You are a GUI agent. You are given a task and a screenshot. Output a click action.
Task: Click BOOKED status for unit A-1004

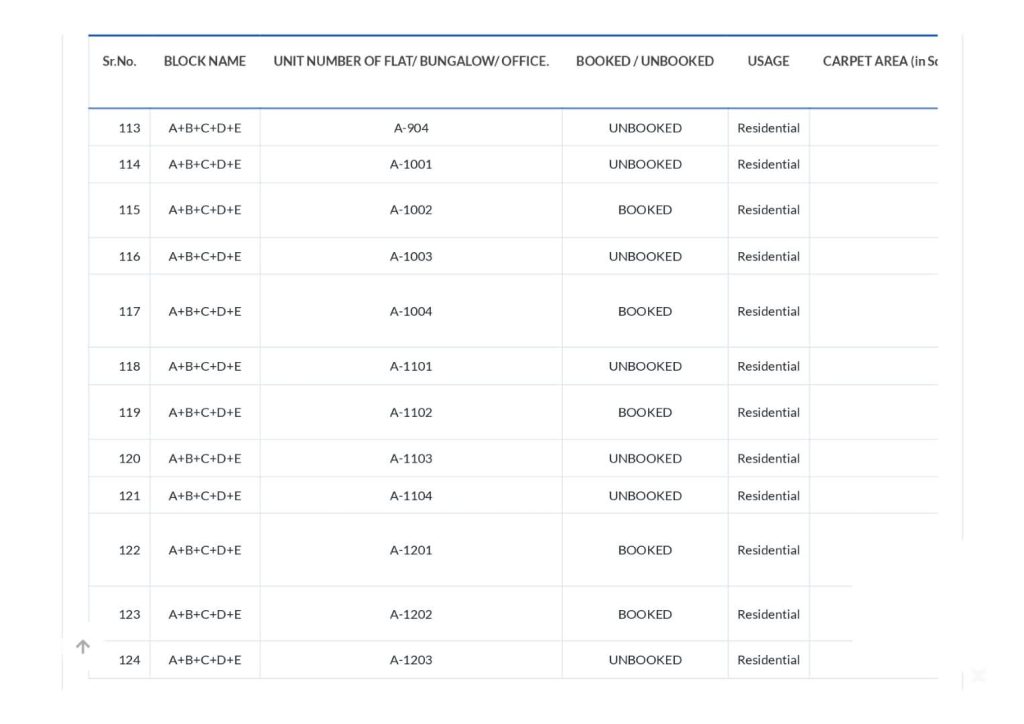[x=645, y=311]
